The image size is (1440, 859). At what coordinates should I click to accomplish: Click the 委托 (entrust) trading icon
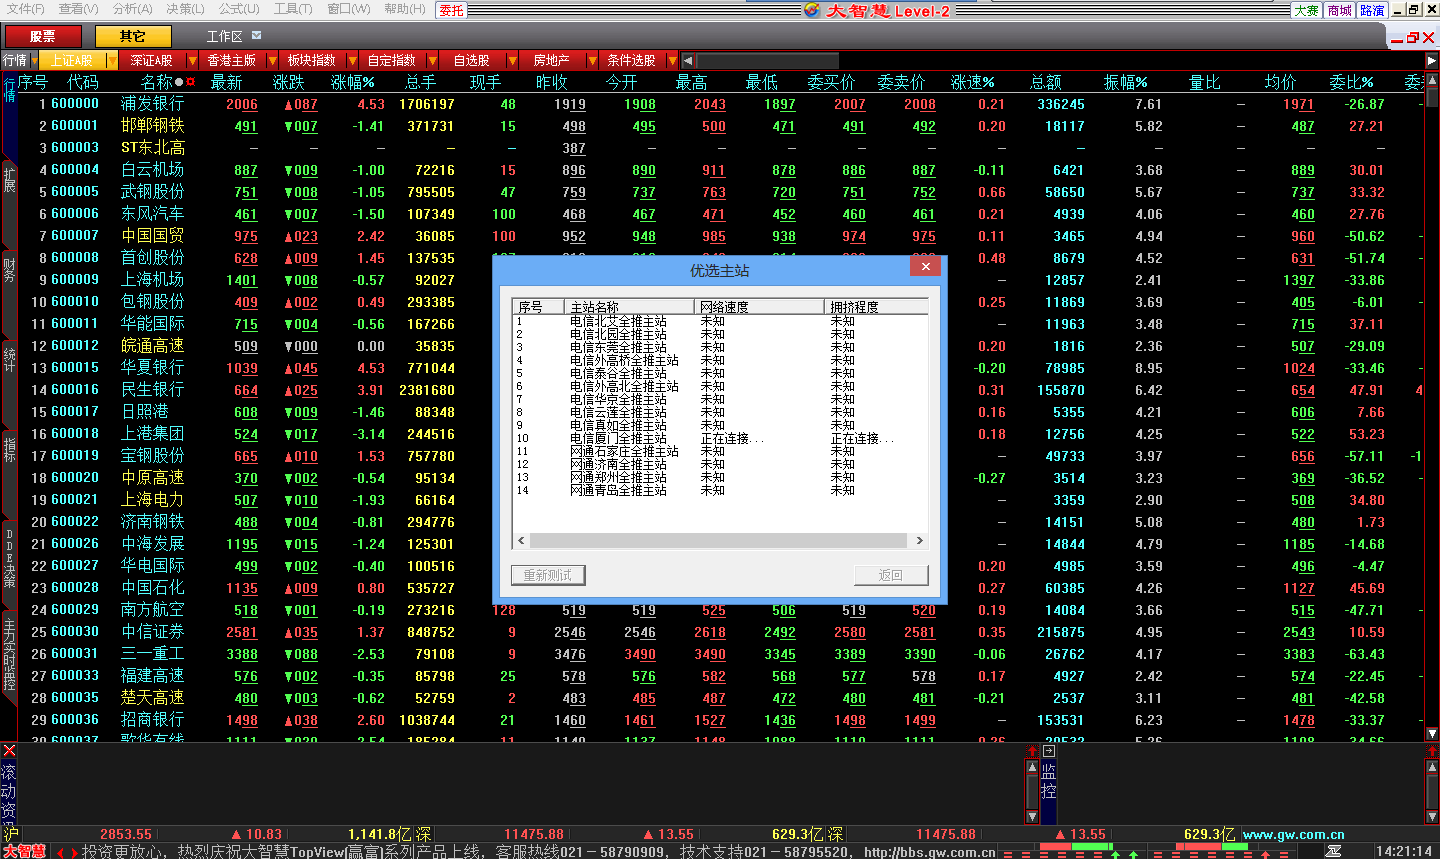click(x=451, y=10)
